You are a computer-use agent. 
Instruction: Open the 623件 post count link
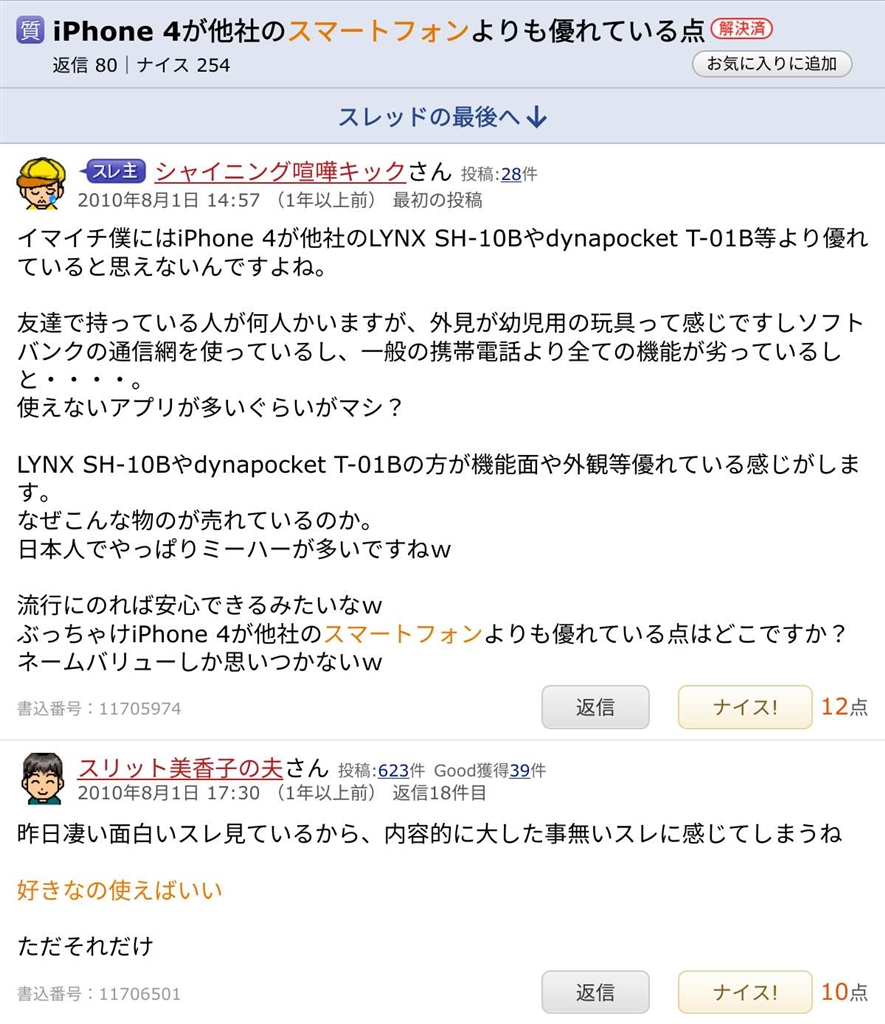393,771
